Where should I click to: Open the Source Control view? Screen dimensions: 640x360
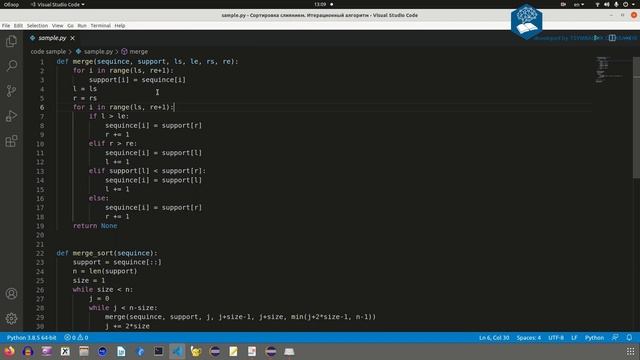pyautogui.click(x=11, y=91)
